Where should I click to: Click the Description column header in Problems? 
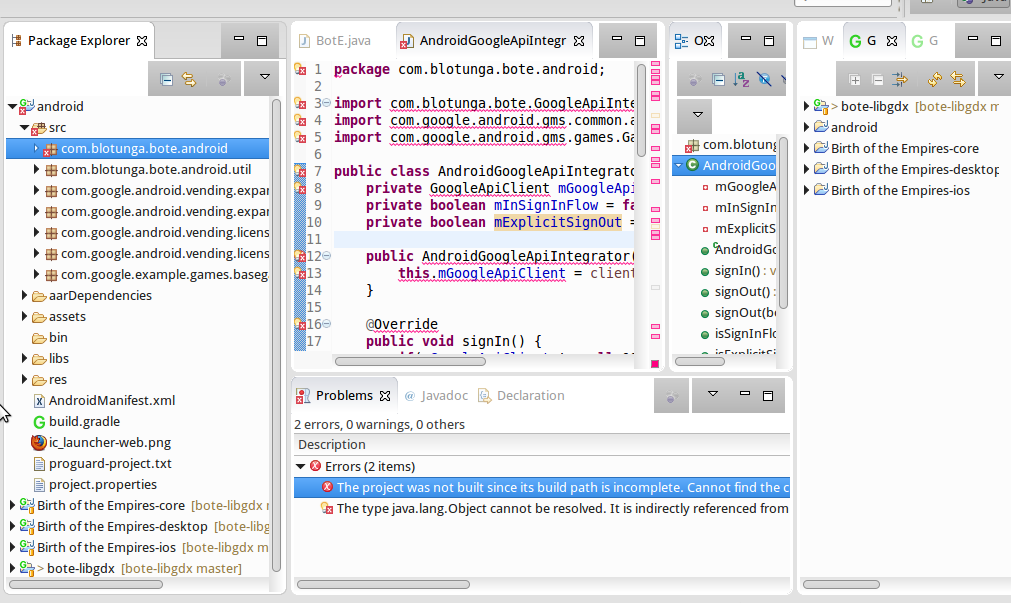coord(542,444)
